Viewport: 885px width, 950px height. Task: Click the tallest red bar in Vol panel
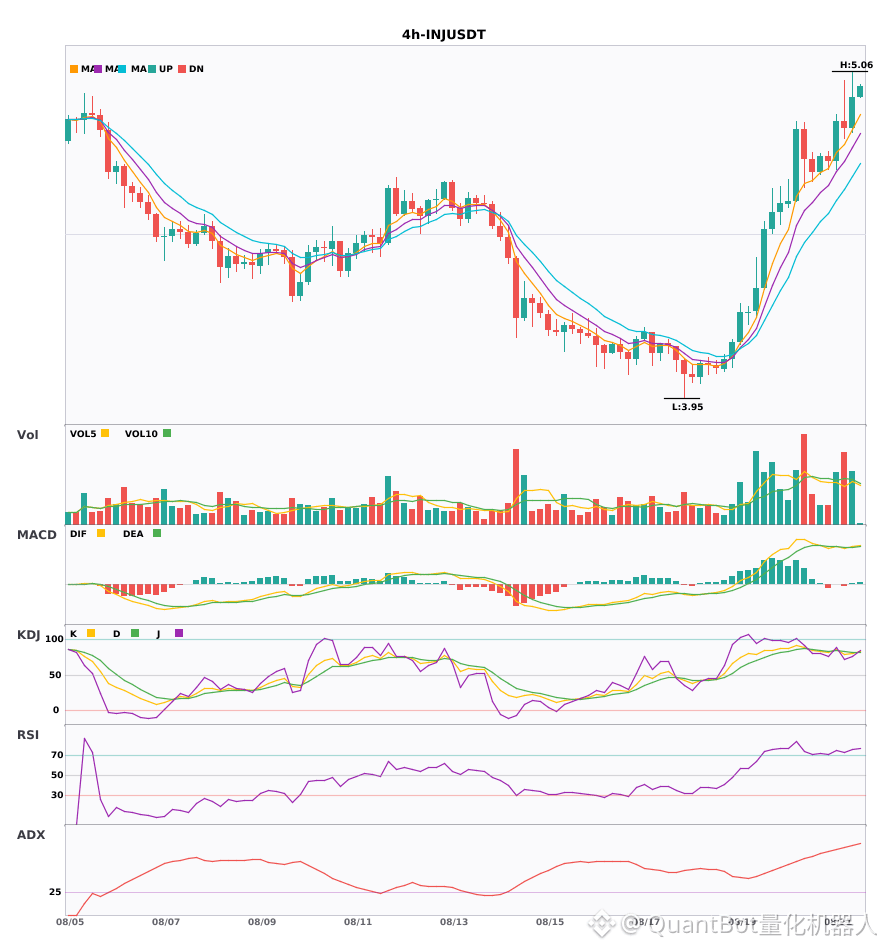coord(804,479)
